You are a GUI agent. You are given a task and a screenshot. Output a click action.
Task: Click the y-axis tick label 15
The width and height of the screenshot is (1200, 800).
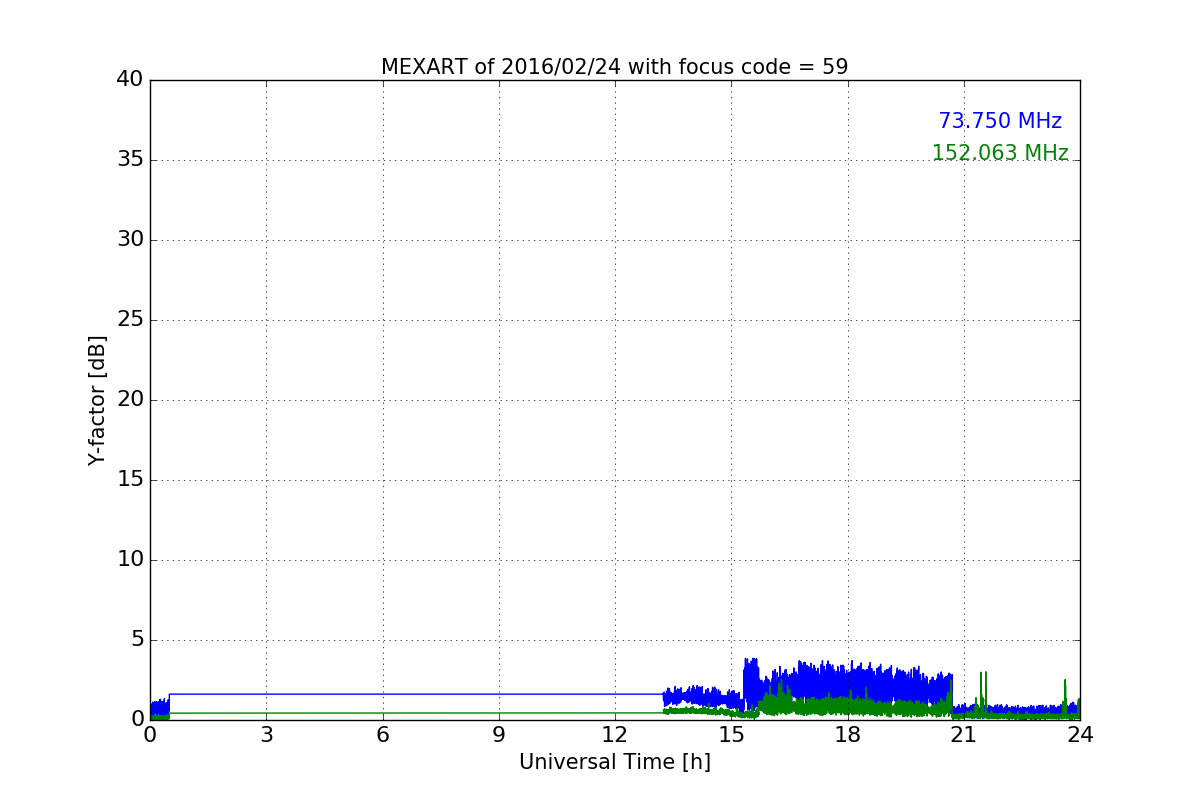click(130, 480)
